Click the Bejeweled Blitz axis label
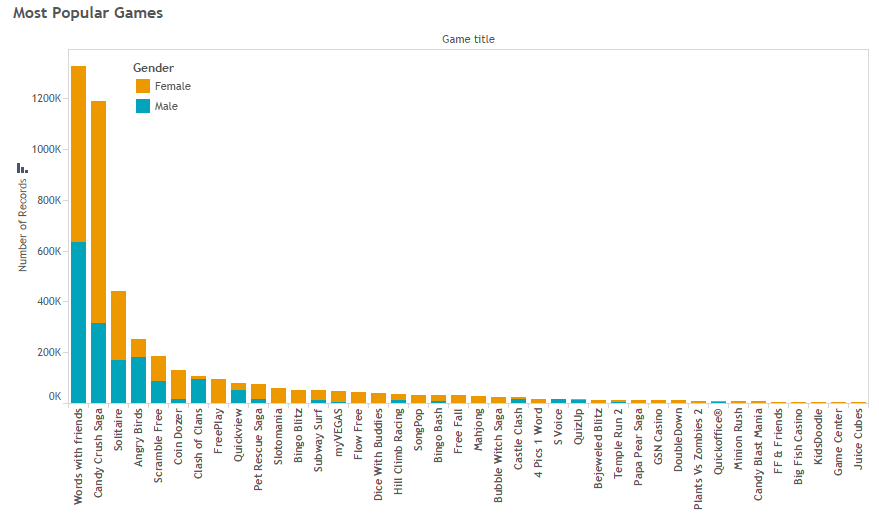 (x=598, y=448)
